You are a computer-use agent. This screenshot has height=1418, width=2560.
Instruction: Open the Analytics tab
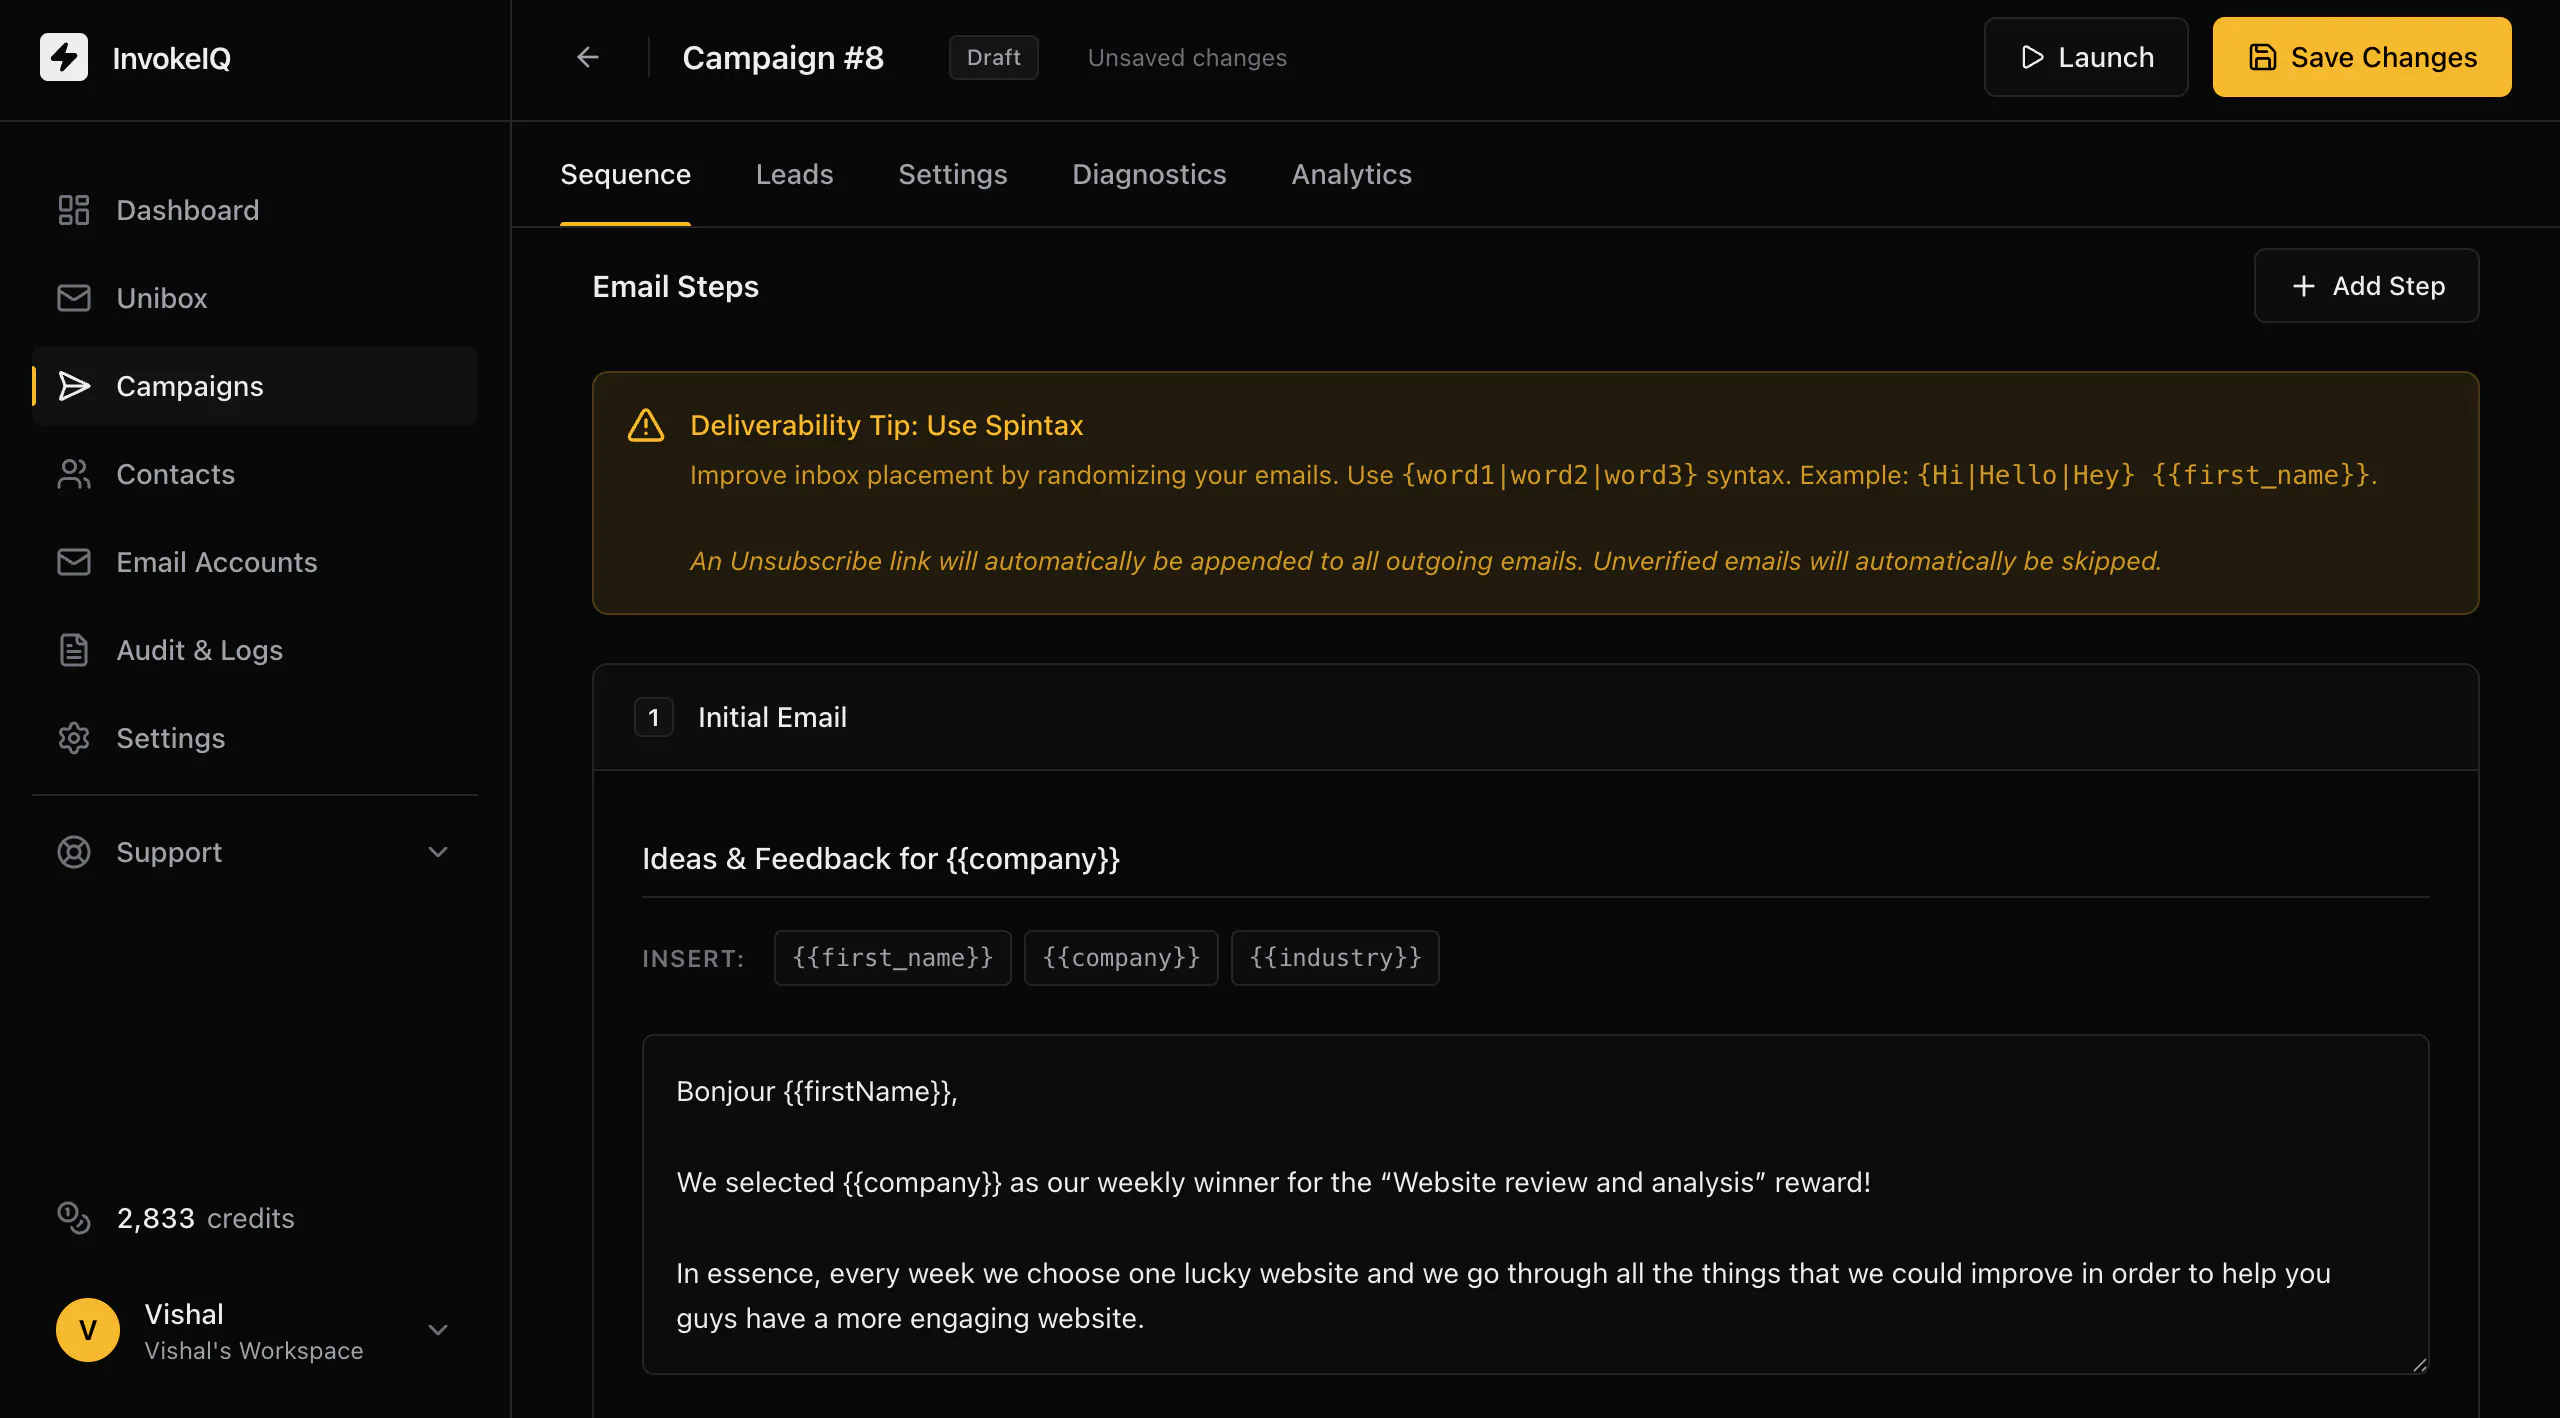coord(1351,174)
